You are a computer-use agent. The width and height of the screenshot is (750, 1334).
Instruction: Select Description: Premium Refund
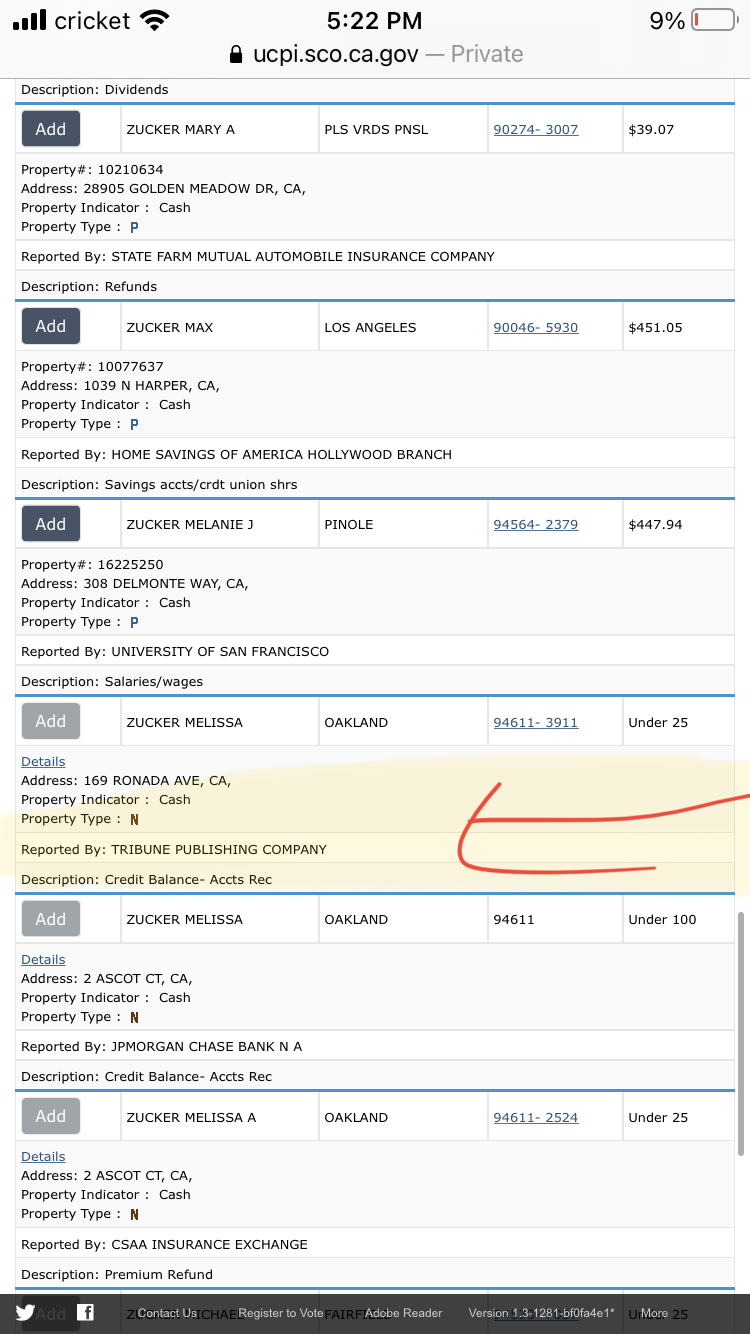(117, 1274)
